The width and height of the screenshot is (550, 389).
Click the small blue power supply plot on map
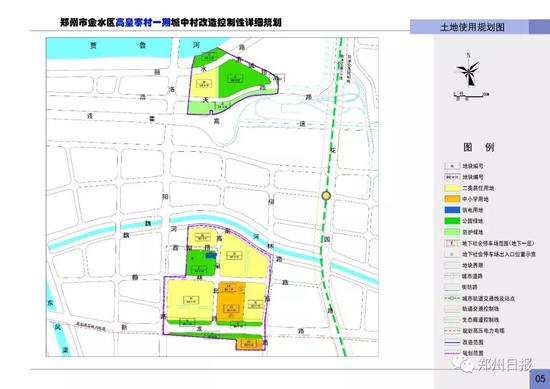pos(211,256)
